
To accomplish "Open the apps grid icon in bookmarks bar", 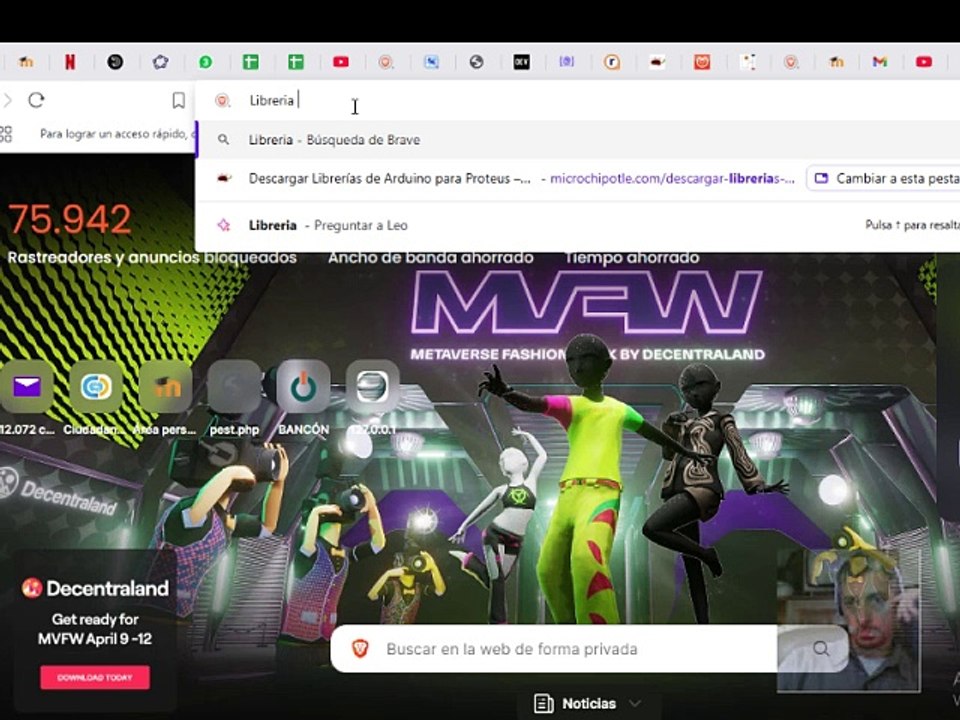I will pyautogui.click(x=6, y=133).
